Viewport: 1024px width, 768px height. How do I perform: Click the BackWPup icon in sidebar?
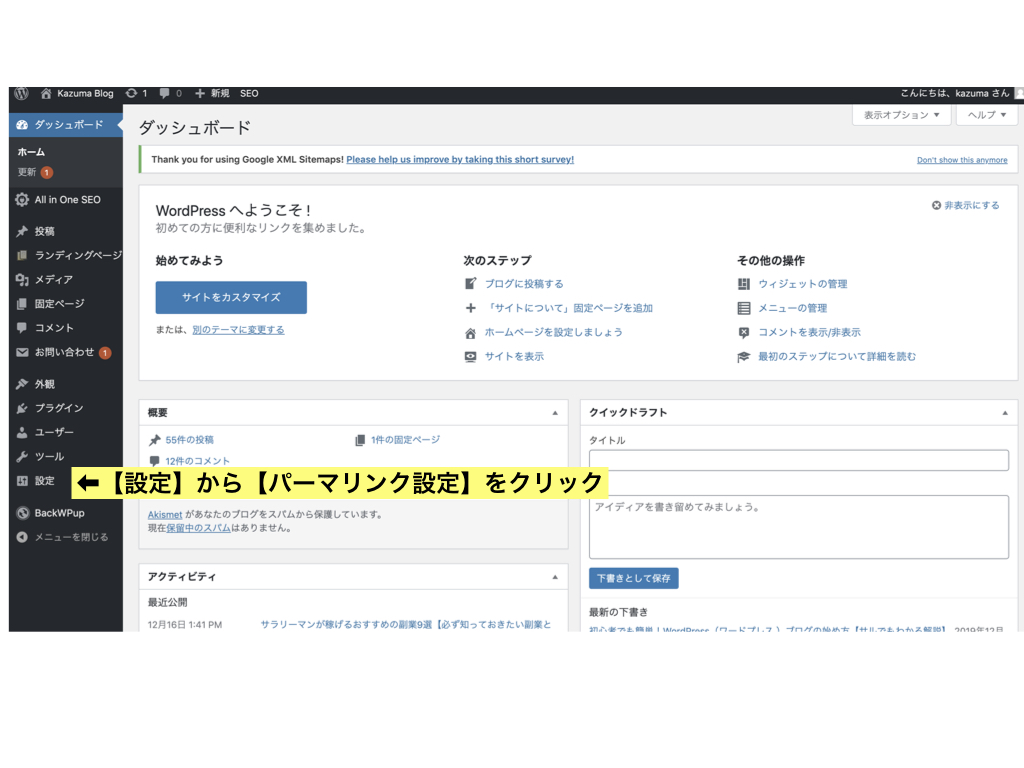22,513
